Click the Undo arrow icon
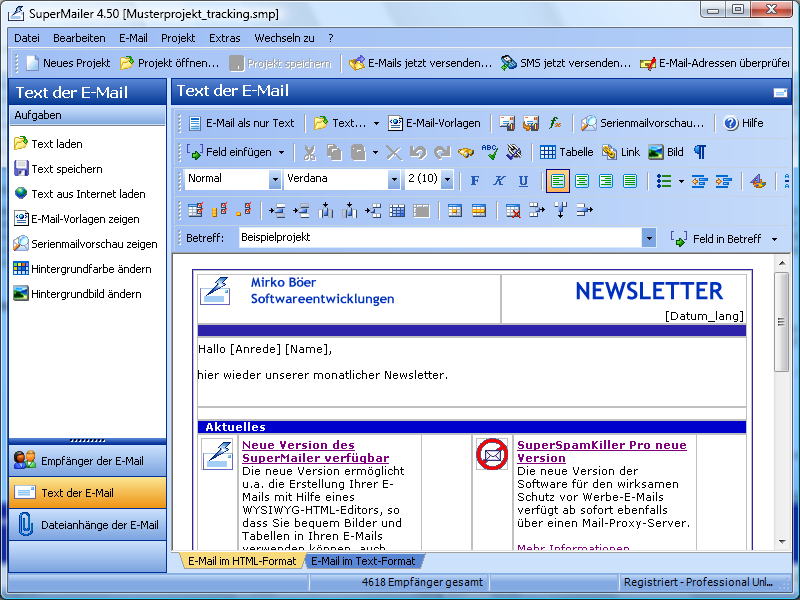 tap(418, 152)
